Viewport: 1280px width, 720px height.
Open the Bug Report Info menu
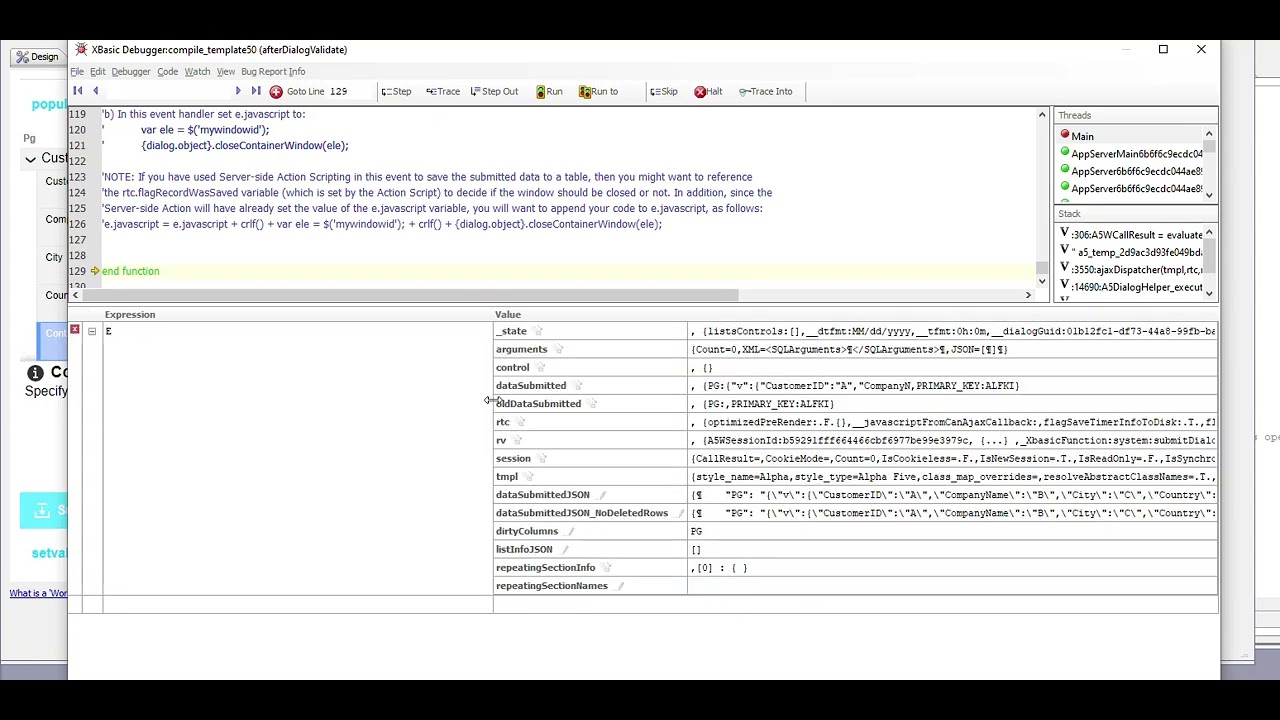[x=273, y=71]
